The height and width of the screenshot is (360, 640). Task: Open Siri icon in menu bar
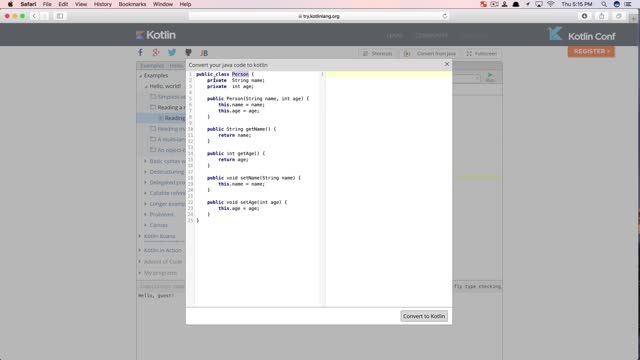point(617,4)
